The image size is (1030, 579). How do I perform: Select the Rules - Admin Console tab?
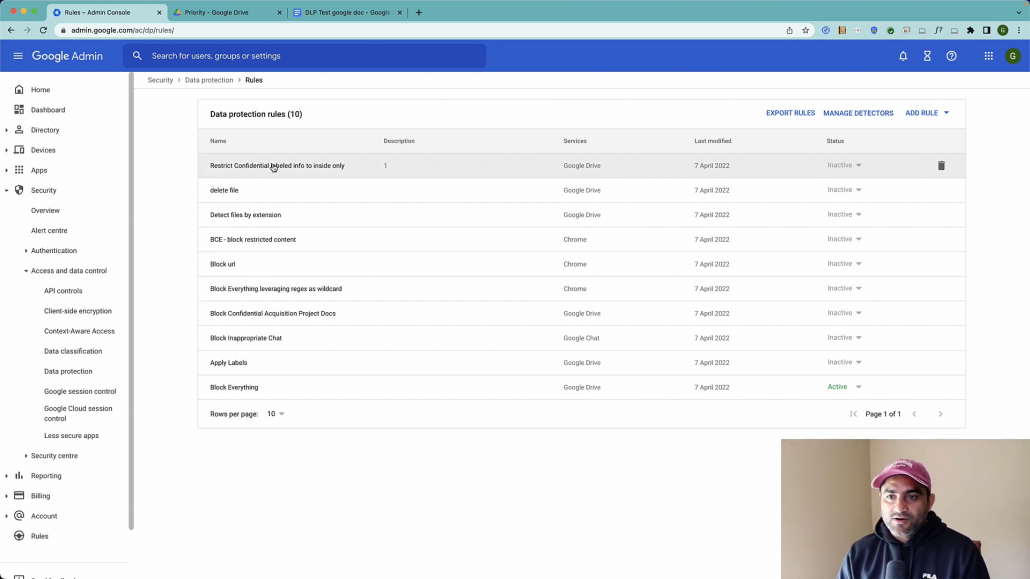point(107,12)
